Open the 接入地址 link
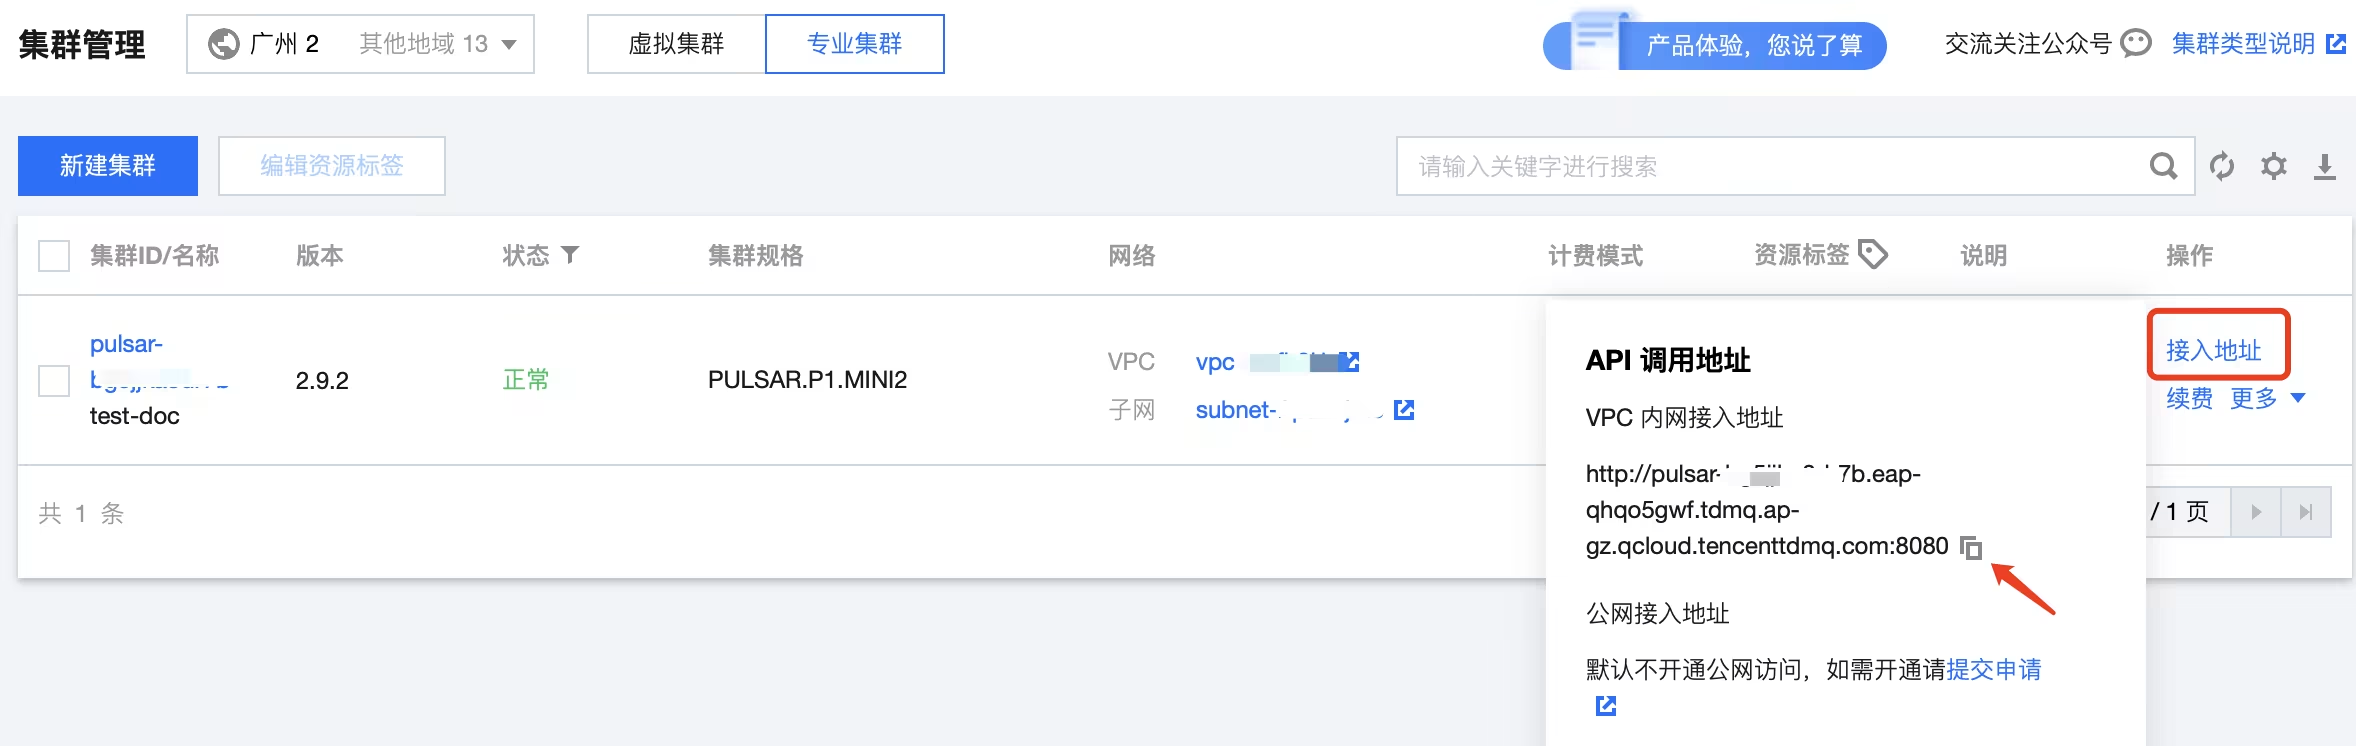Viewport: 2356px width, 746px height. [2213, 350]
